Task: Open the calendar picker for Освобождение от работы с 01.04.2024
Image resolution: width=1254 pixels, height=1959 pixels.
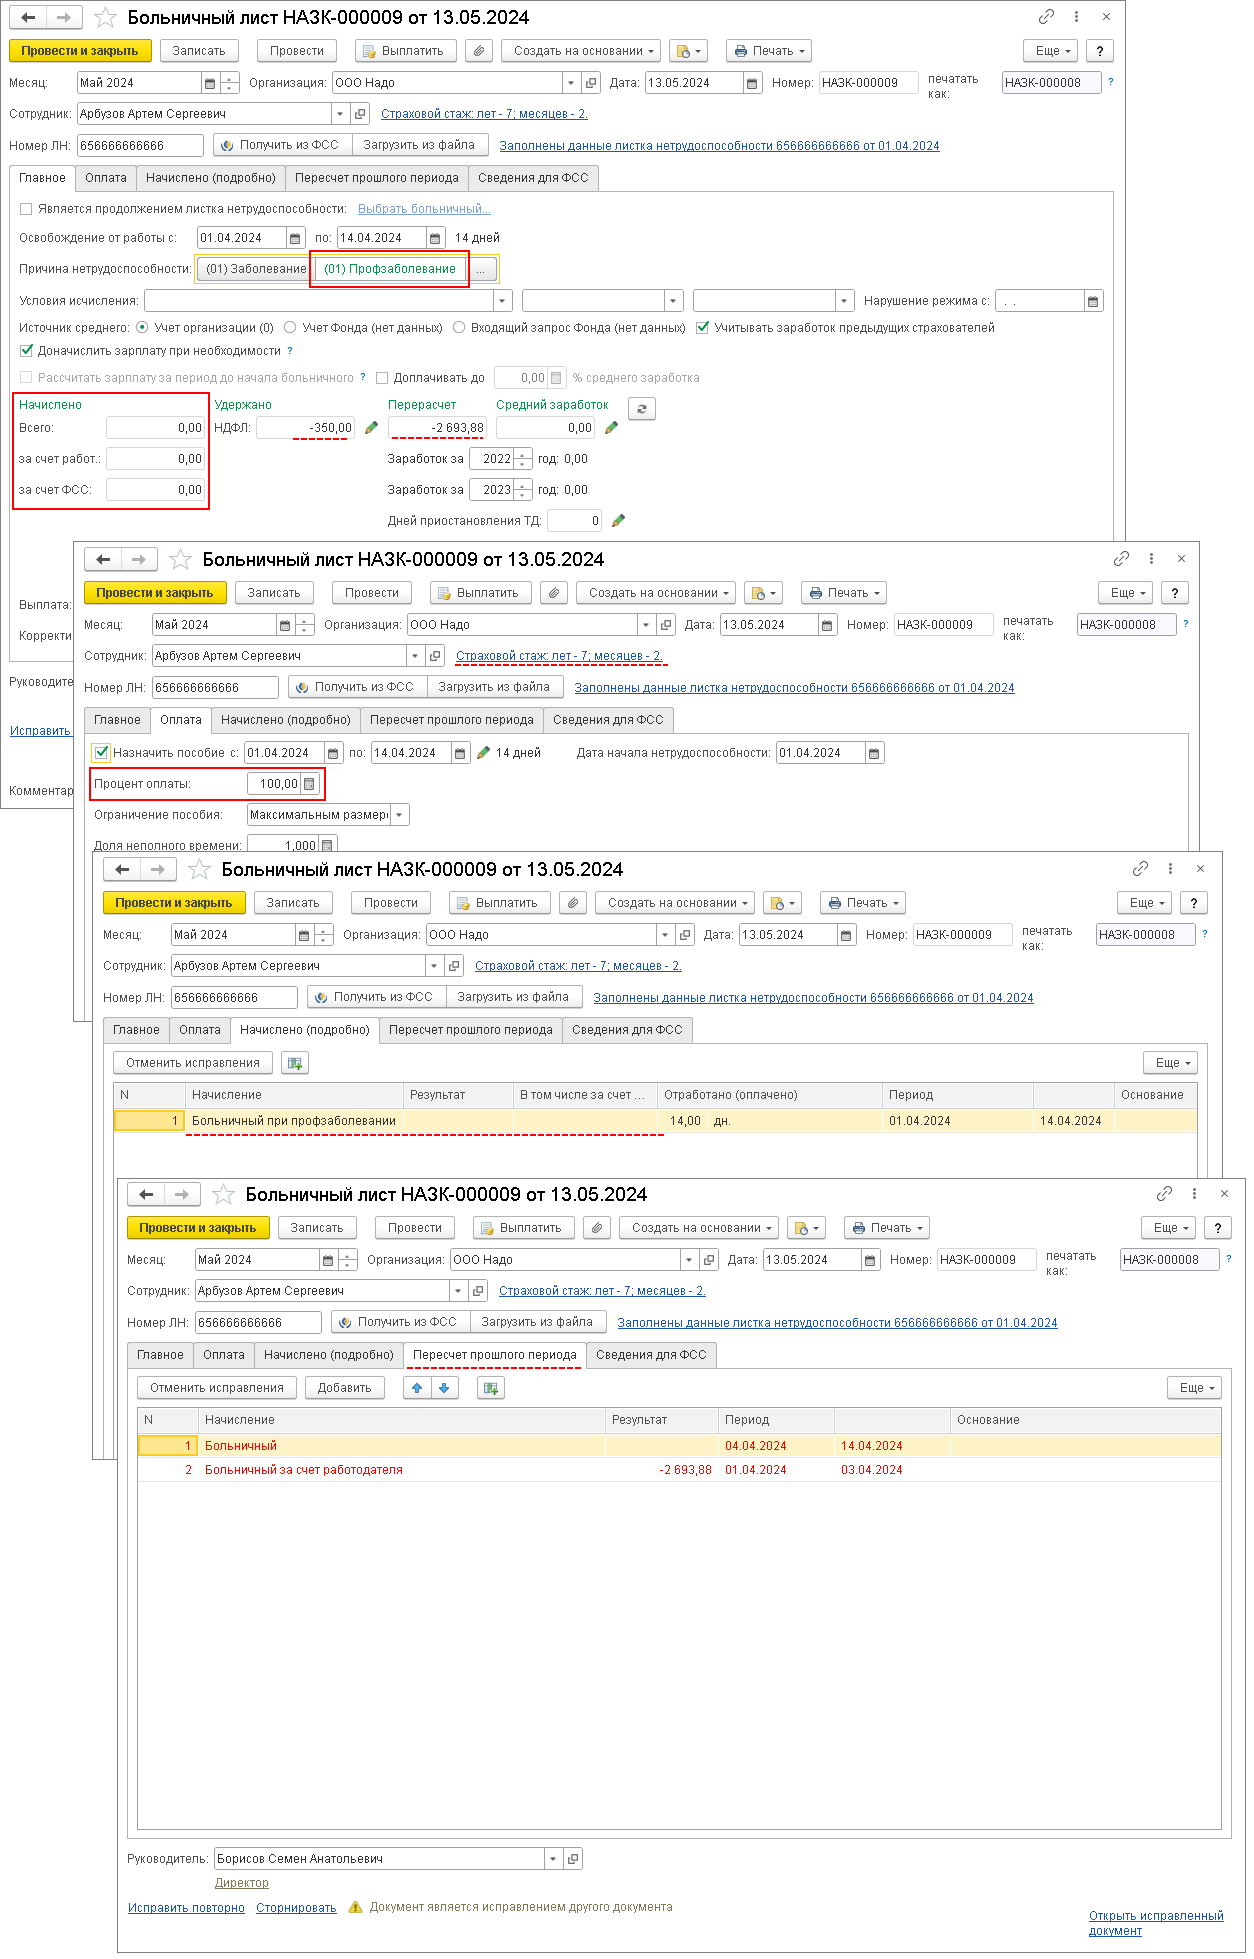Action: tap(295, 238)
